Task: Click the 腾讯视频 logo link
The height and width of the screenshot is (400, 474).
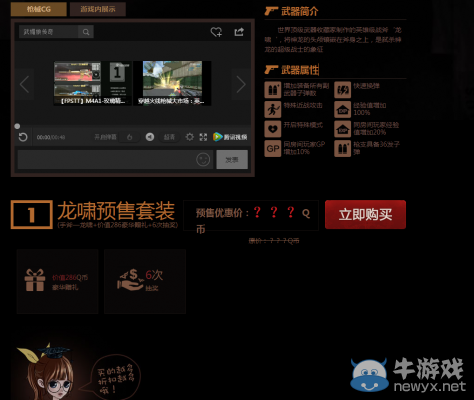Action: [230, 137]
